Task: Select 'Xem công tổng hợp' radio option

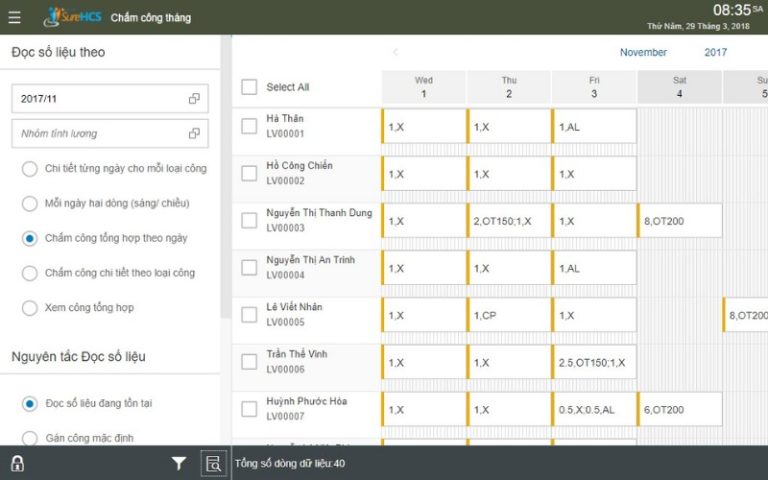Action: (30, 307)
